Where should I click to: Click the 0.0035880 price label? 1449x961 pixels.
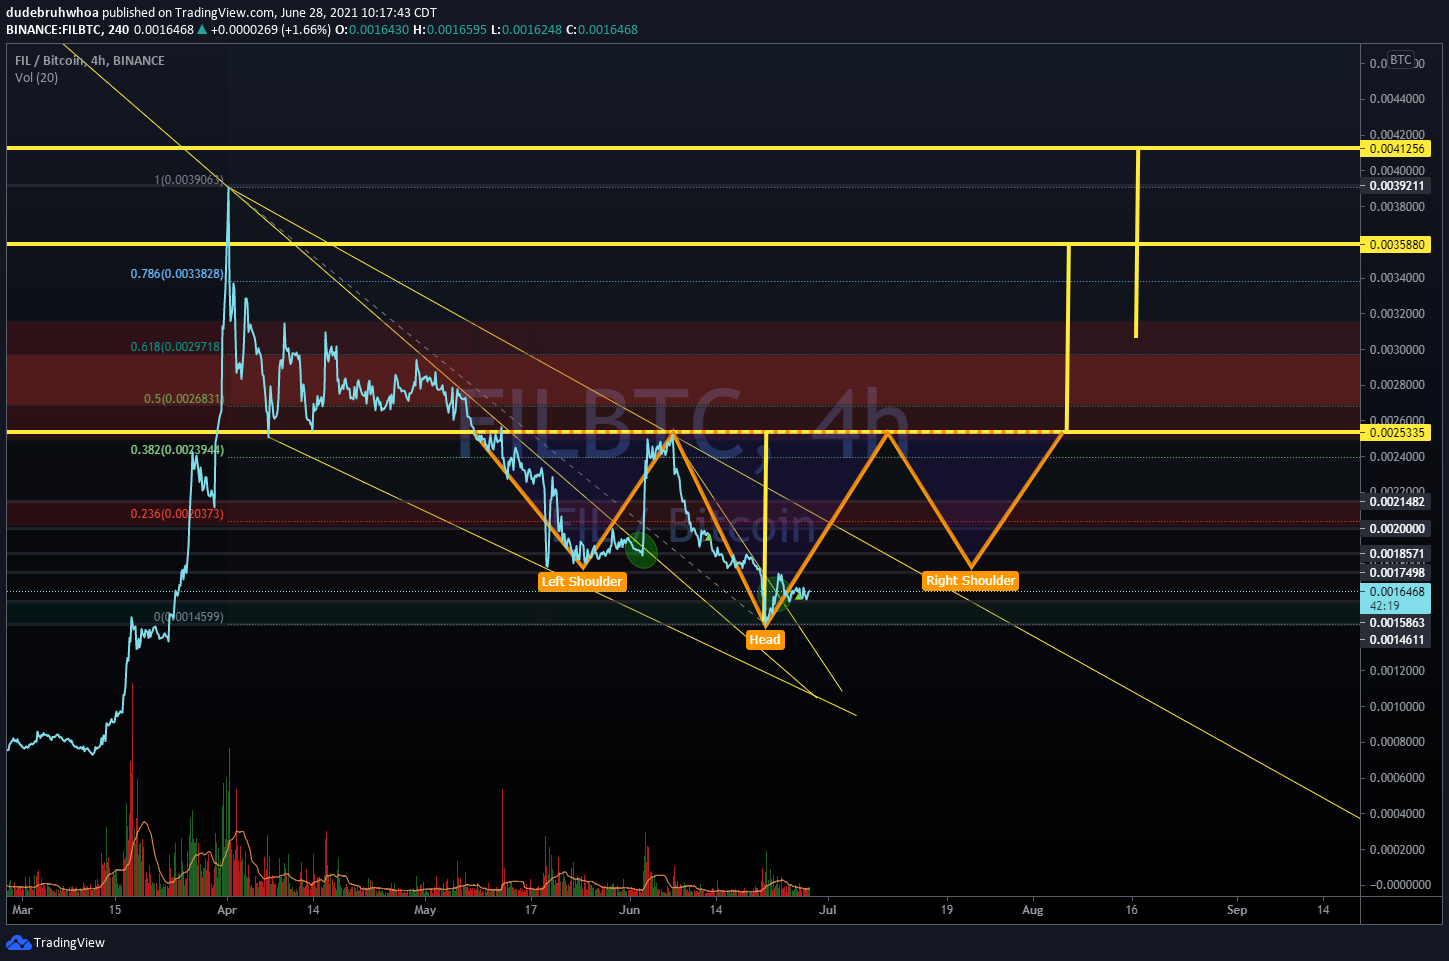point(1396,244)
